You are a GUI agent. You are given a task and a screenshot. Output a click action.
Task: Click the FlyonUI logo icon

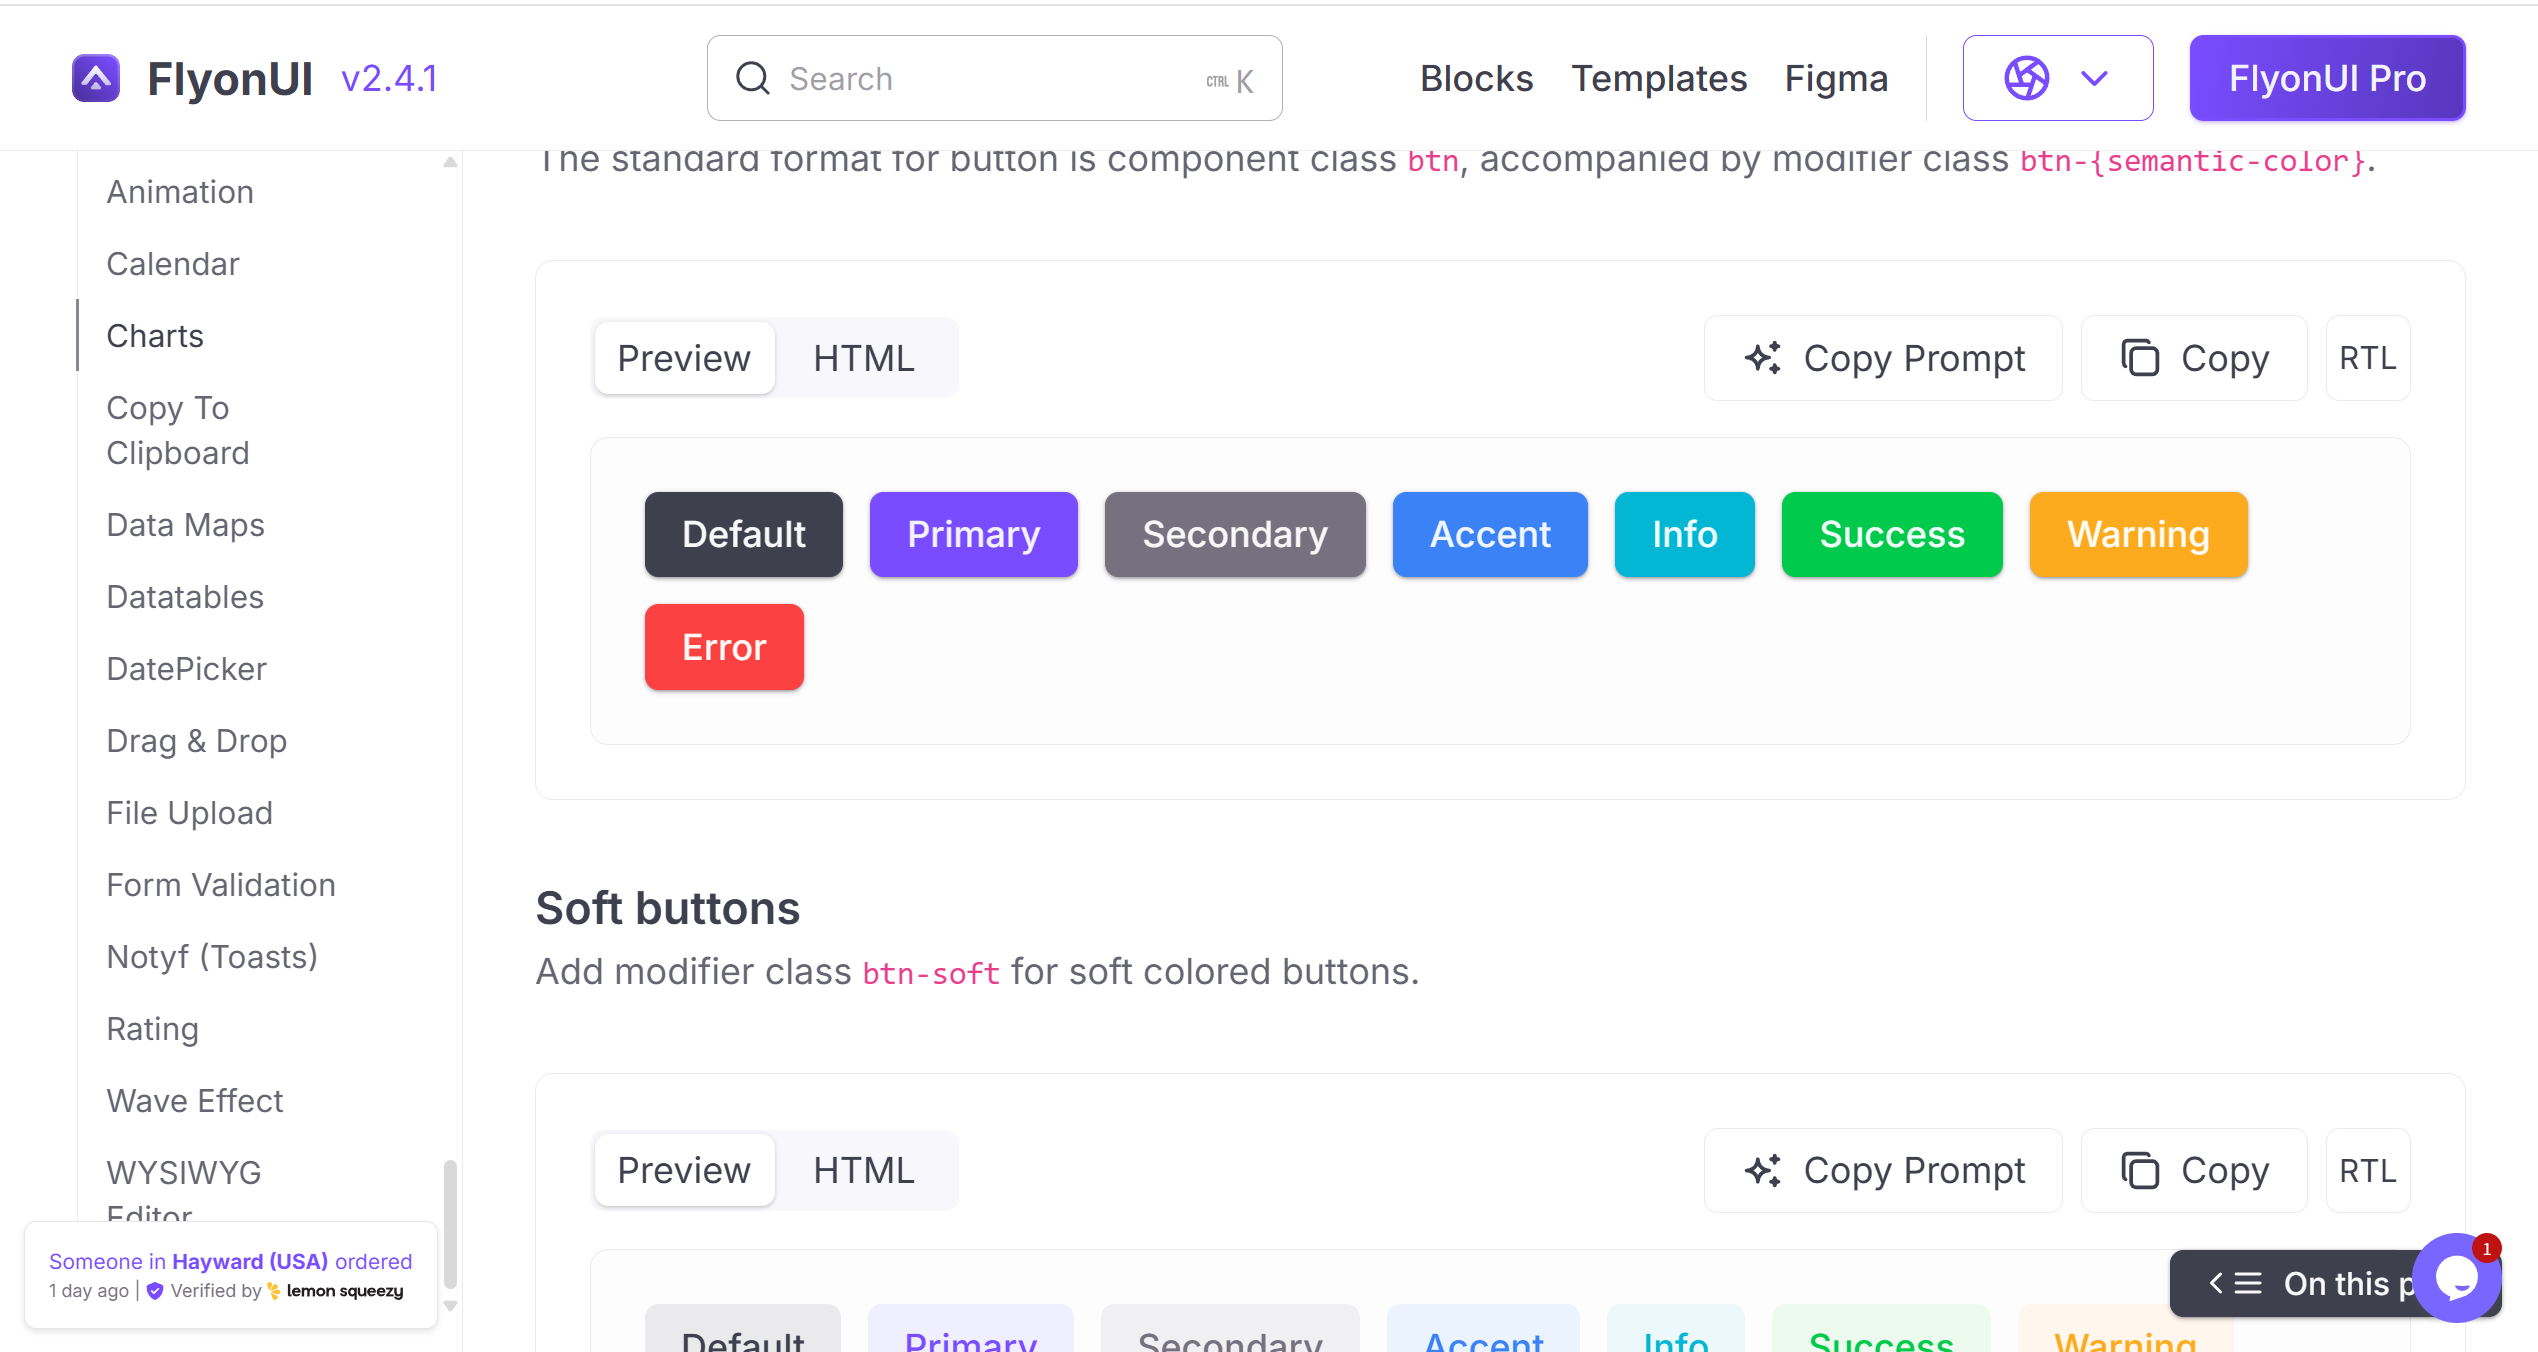pyautogui.click(x=96, y=78)
